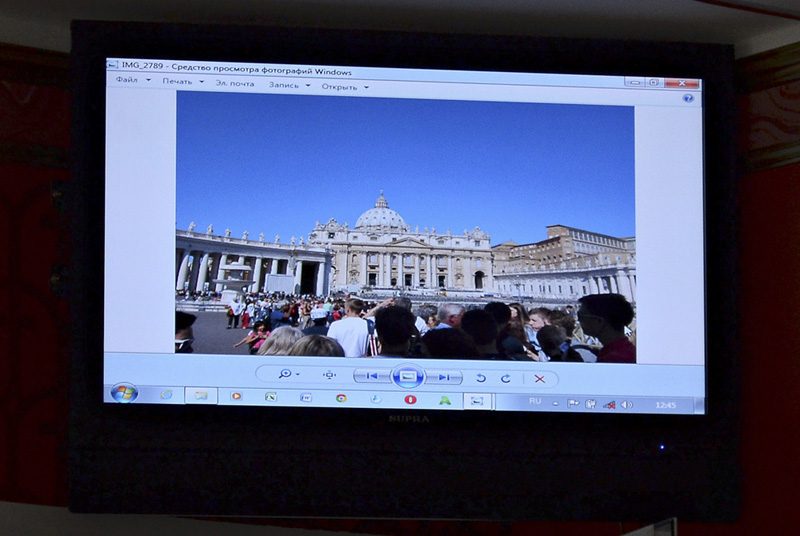Click the RU language indicator
This screenshot has height=536, width=800.
[x=535, y=401]
